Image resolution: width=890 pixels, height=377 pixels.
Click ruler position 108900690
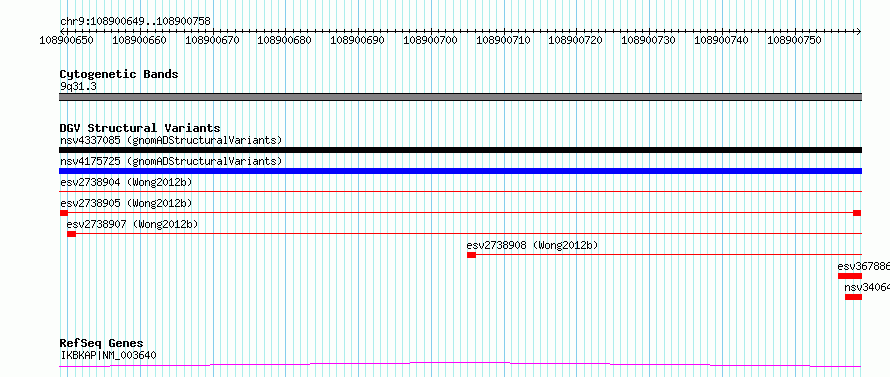tap(358, 41)
